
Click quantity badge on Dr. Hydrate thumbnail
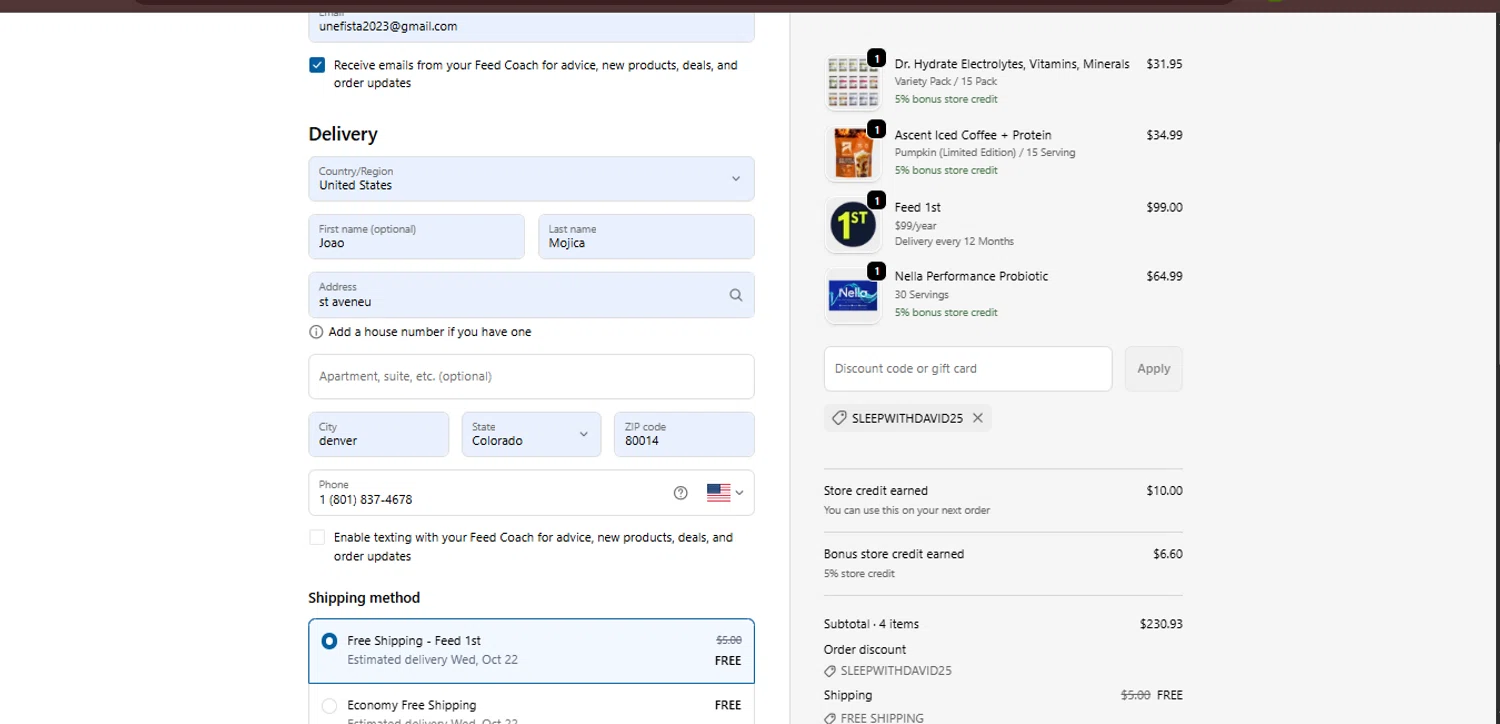point(876,58)
